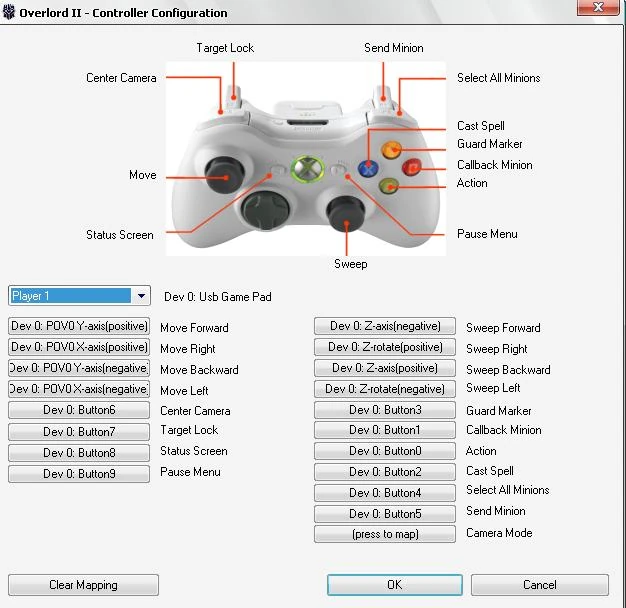The height and width of the screenshot is (608, 626).
Task: Click the 'Target Lock' label above controller
Action: (x=225, y=48)
